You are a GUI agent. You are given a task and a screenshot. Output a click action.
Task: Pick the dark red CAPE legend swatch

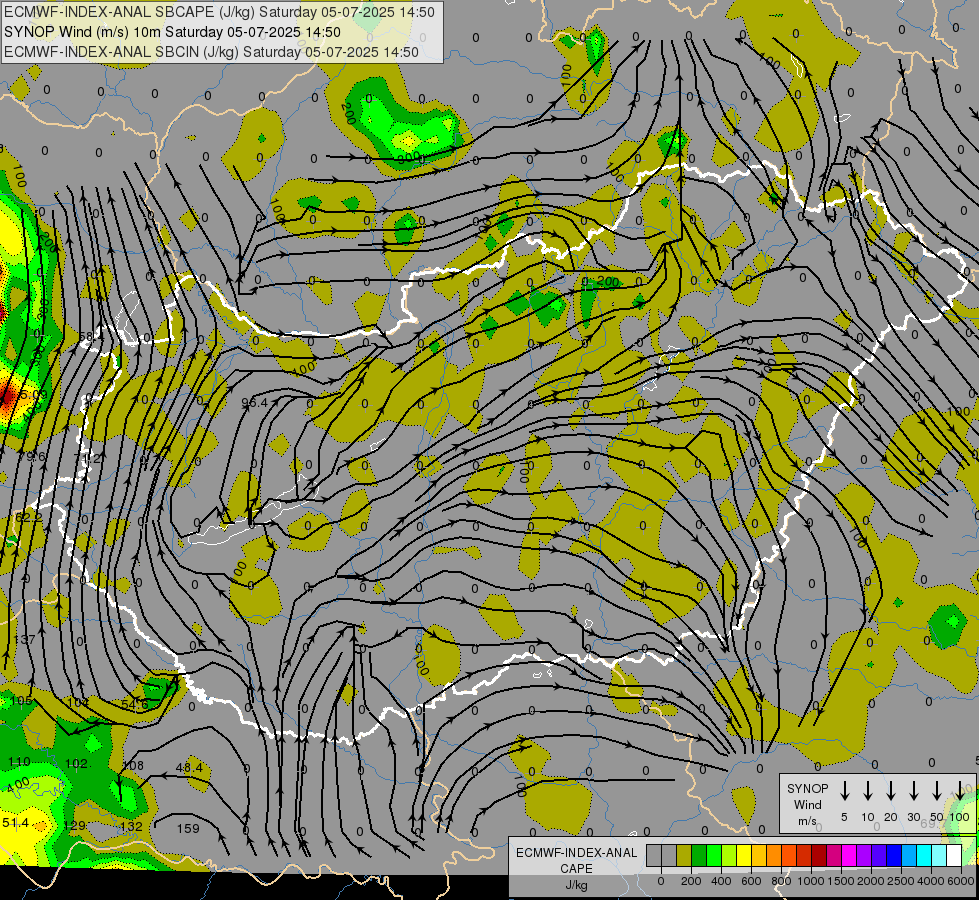[819, 855]
